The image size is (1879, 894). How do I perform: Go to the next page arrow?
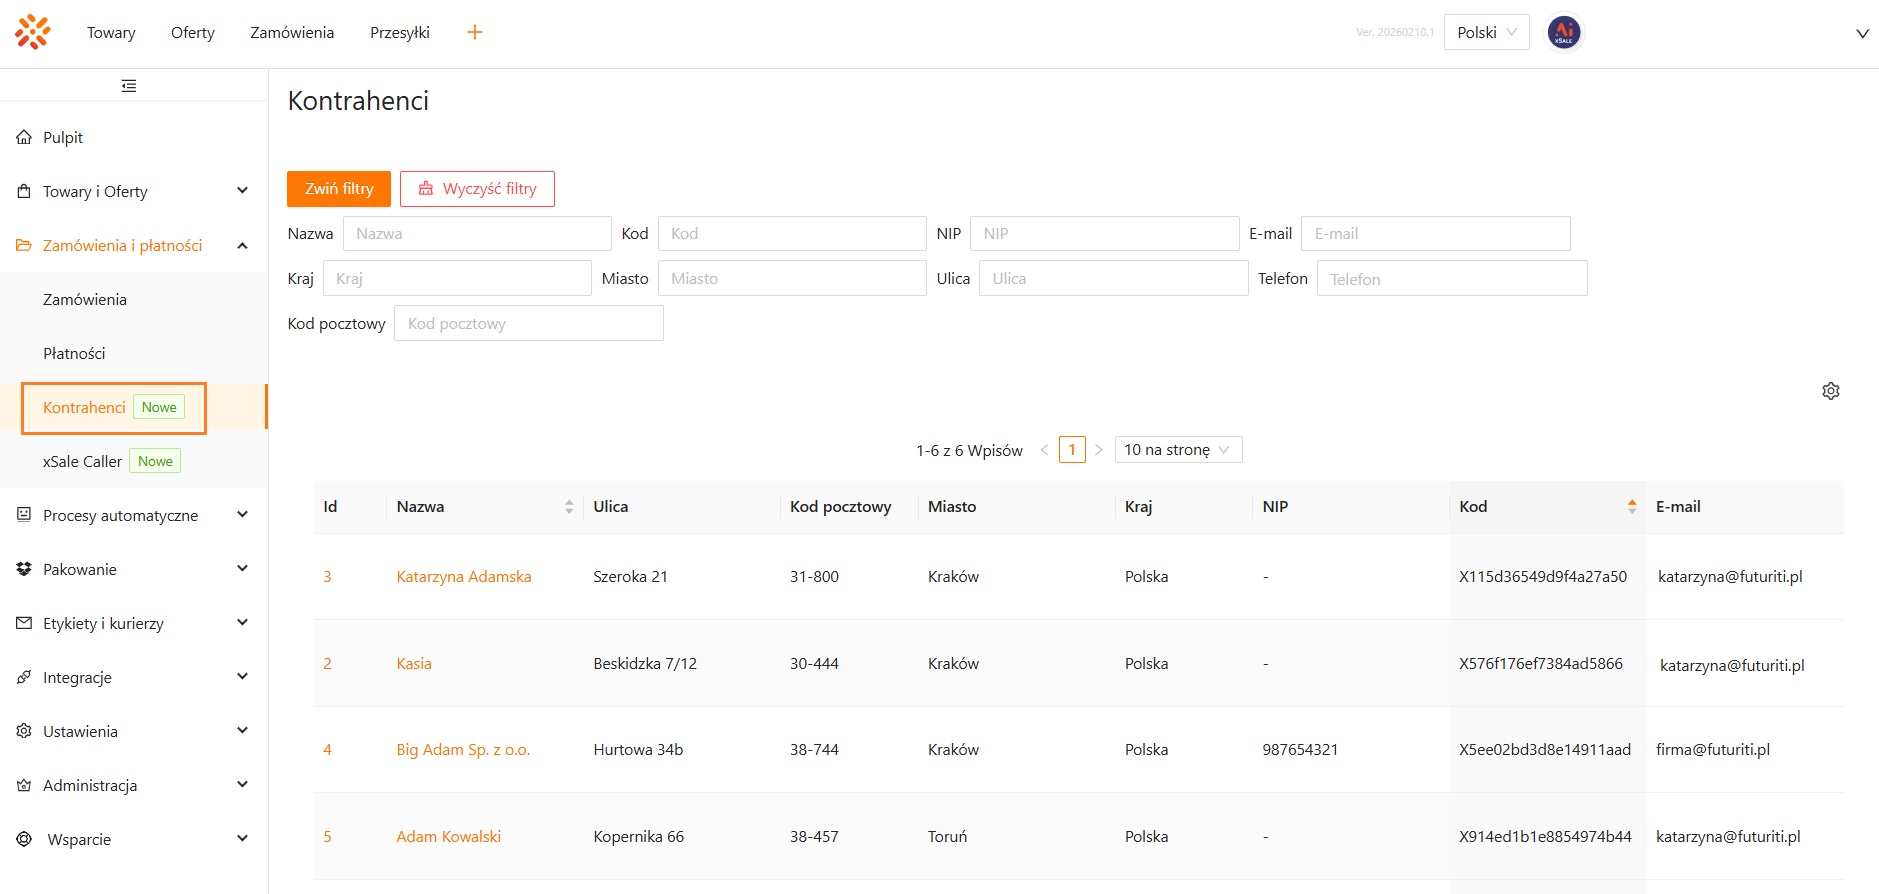[x=1098, y=450]
